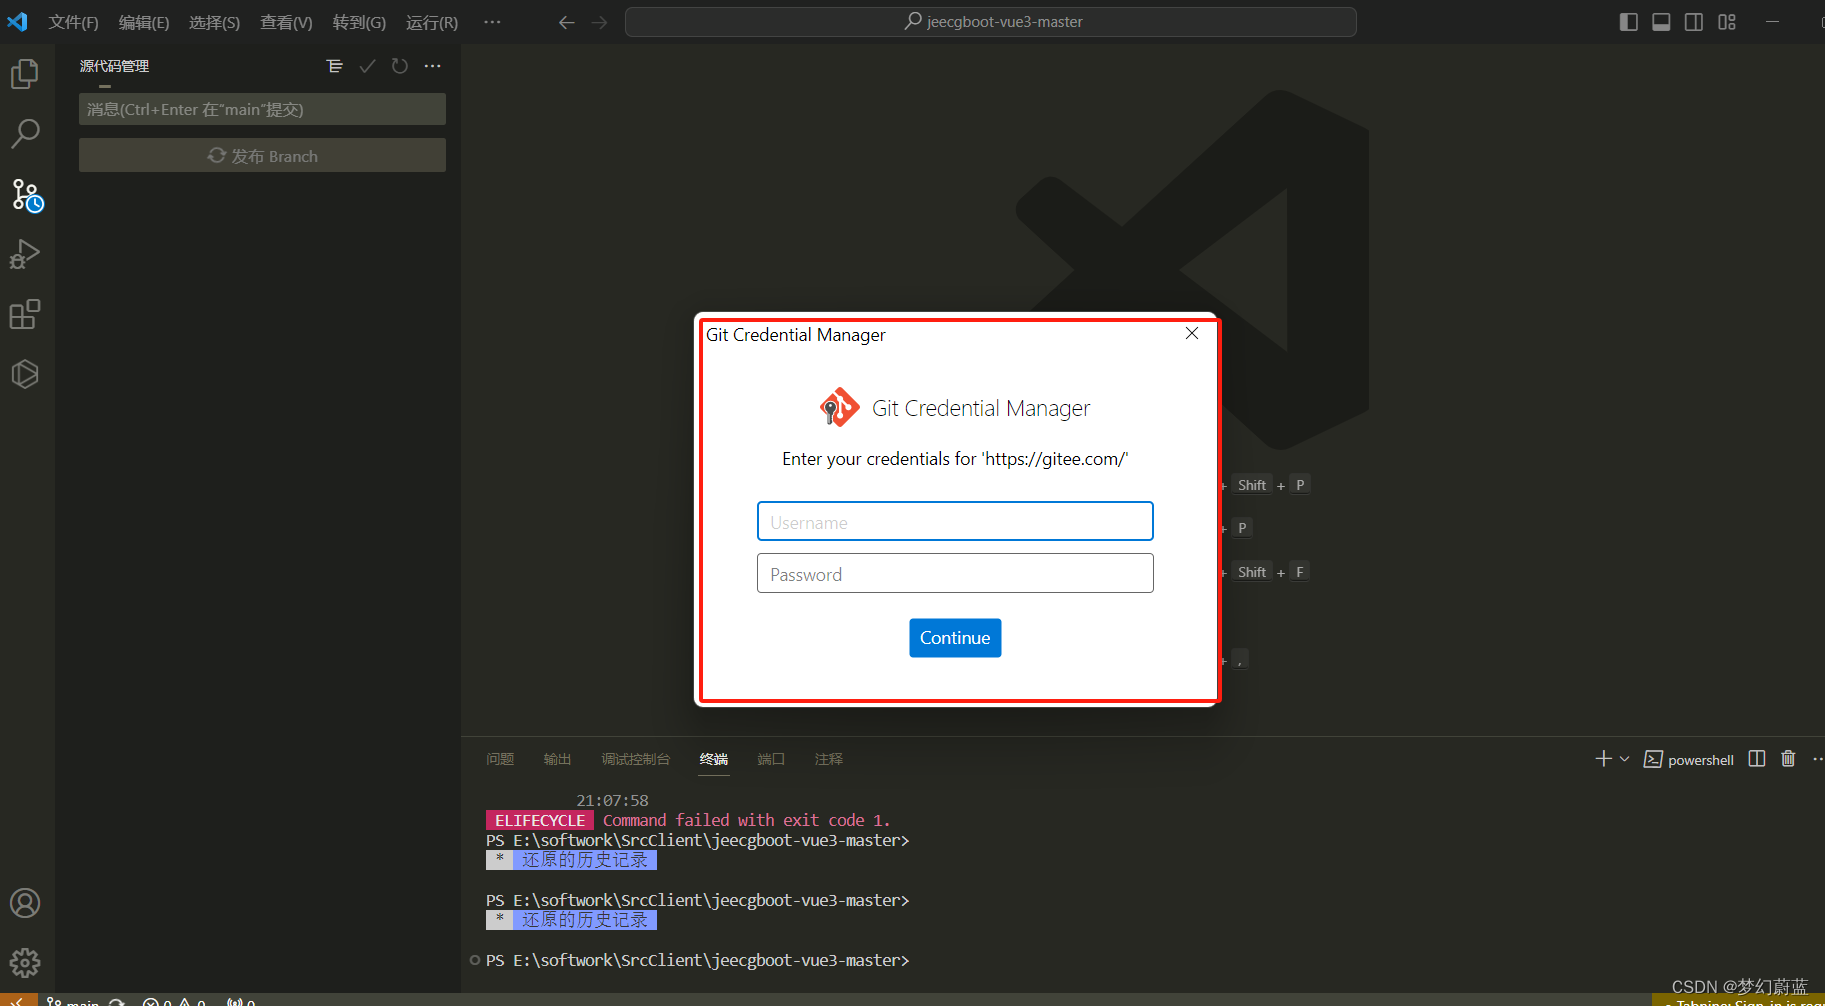The image size is (1825, 1006).
Task: Expand the new terminal launch profile dropdown
Action: (1624, 759)
